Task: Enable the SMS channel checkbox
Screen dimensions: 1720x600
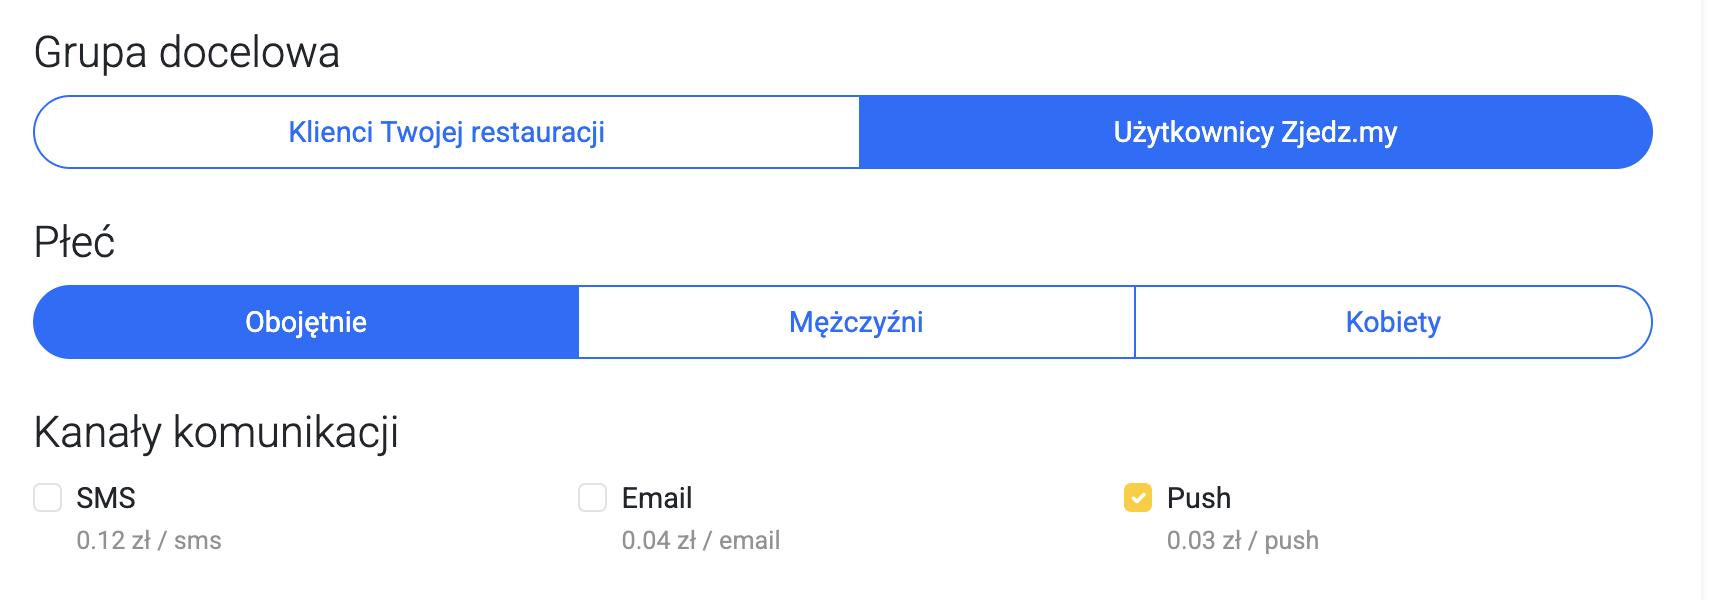Action: (48, 497)
